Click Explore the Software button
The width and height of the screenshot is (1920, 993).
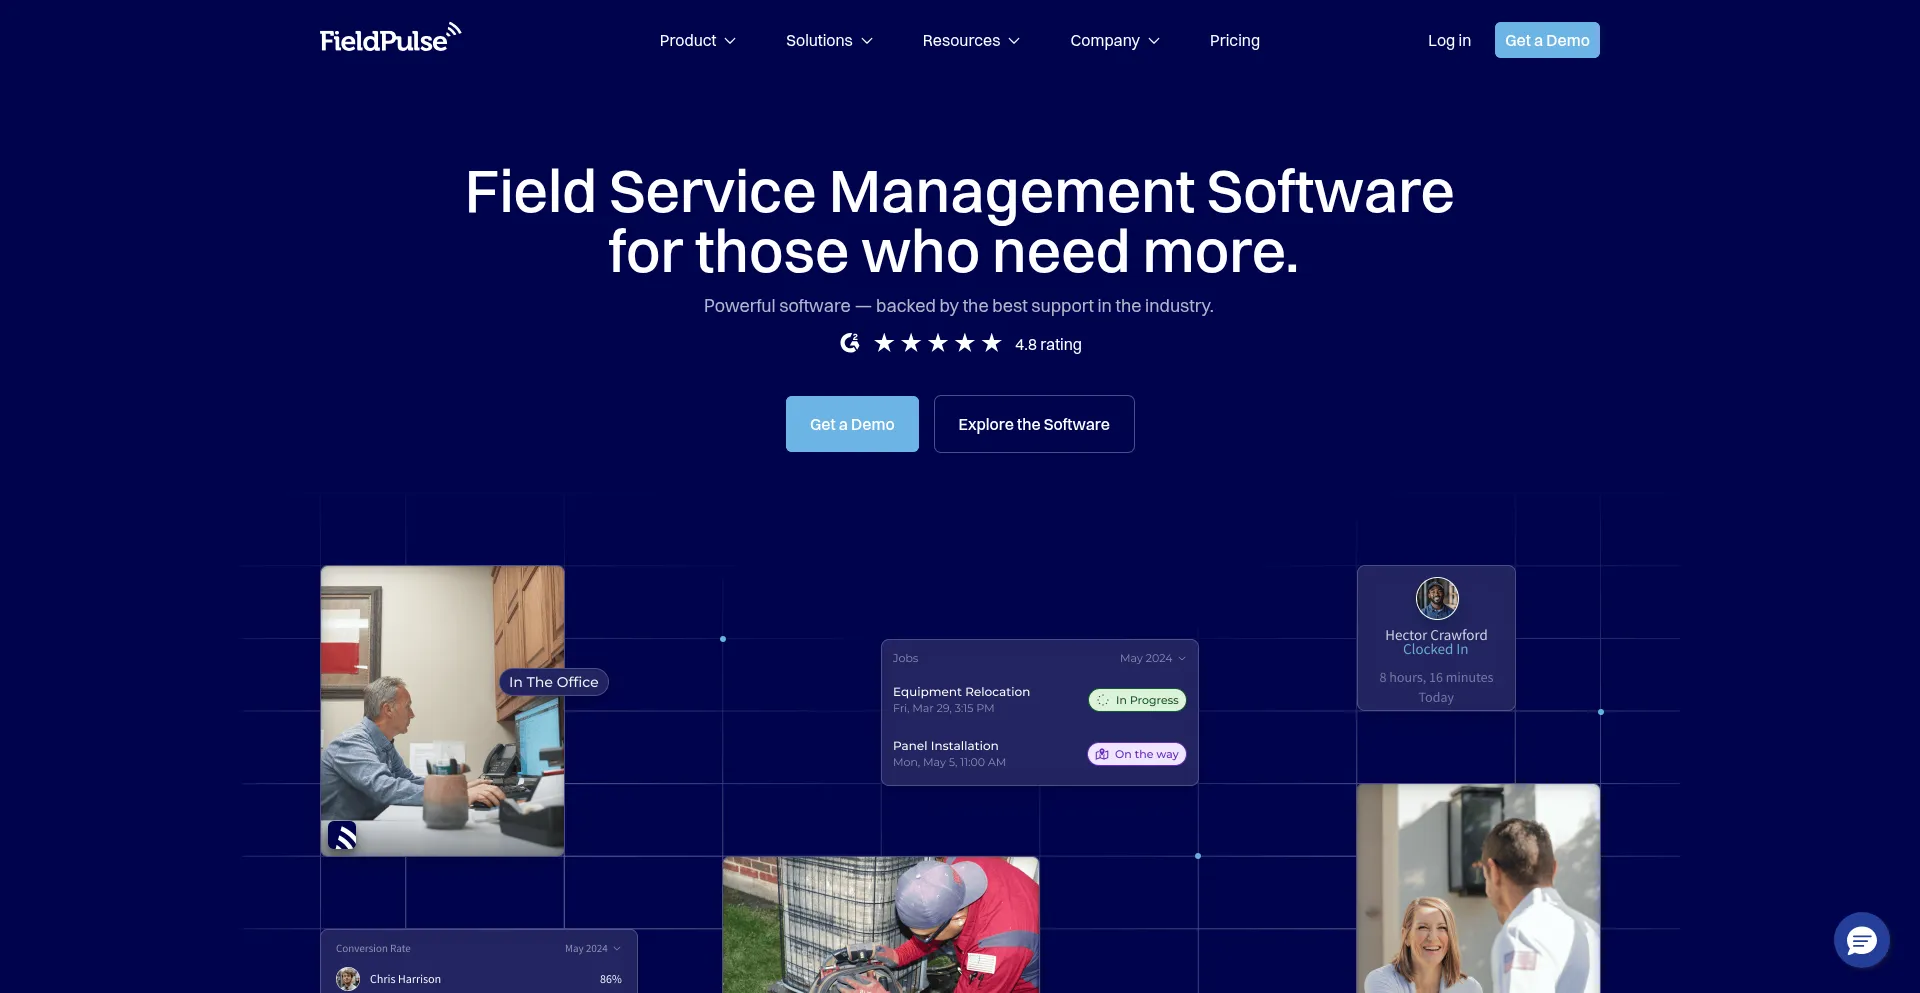1034,424
